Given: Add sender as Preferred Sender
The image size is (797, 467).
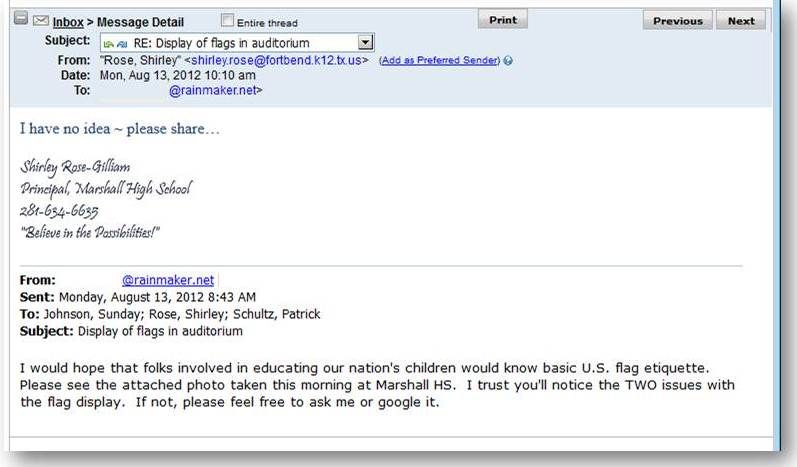Looking at the screenshot, I should (x=440, y=60).
